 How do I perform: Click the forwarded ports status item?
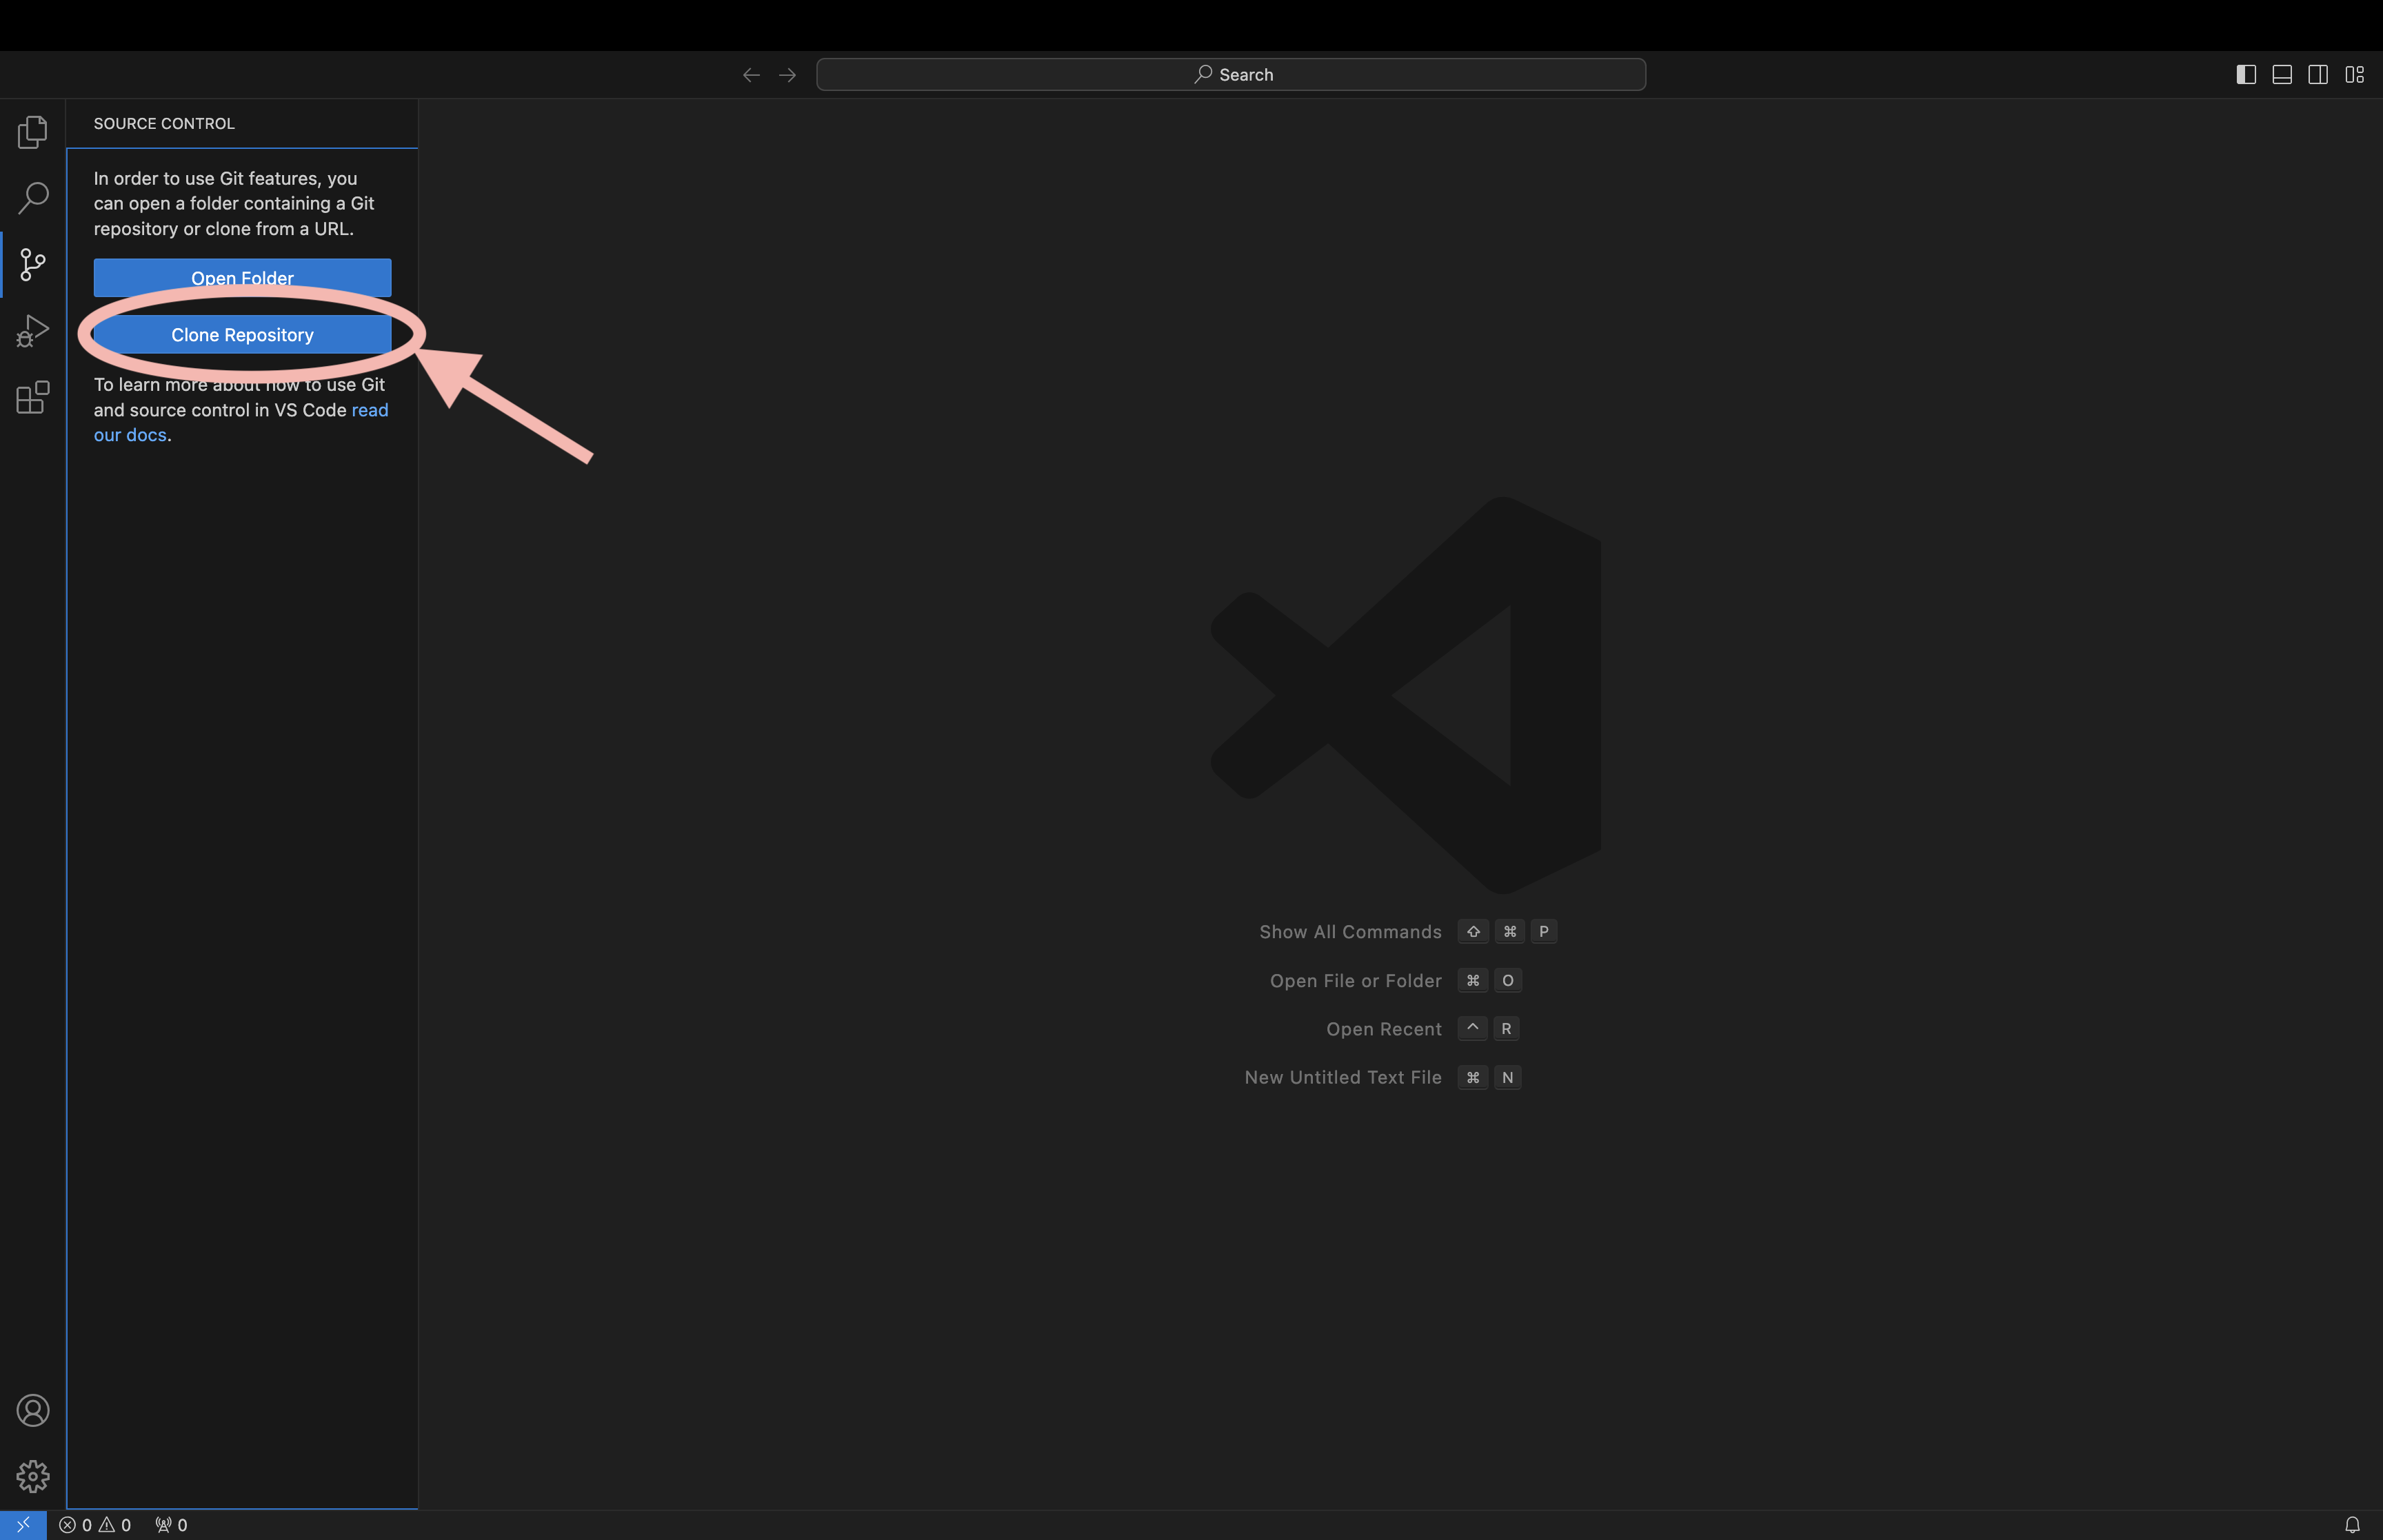(171, 1524)
